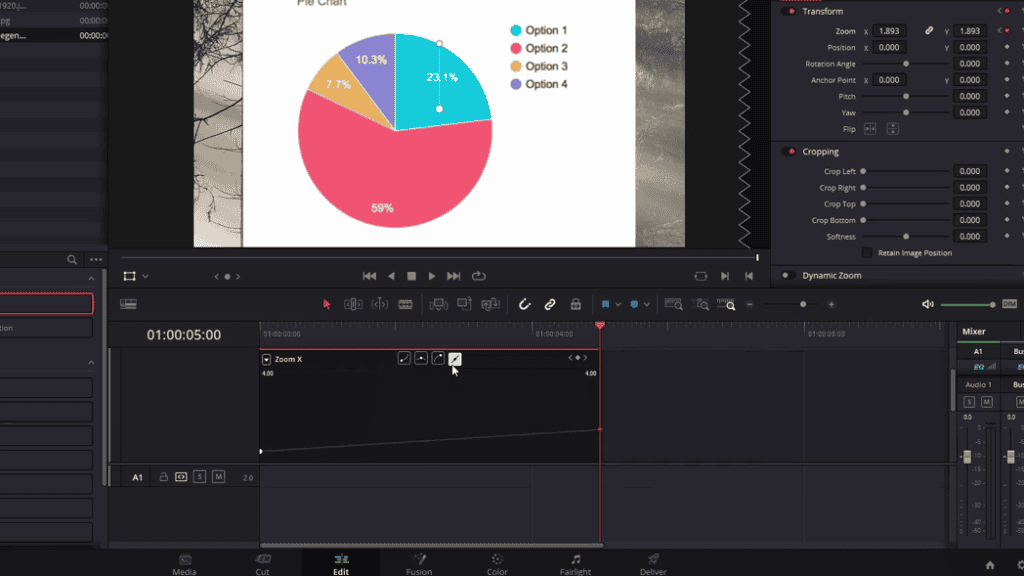1024x576 pixels.
Task: Open the Deliver page
Action: [x=653, y=564]
